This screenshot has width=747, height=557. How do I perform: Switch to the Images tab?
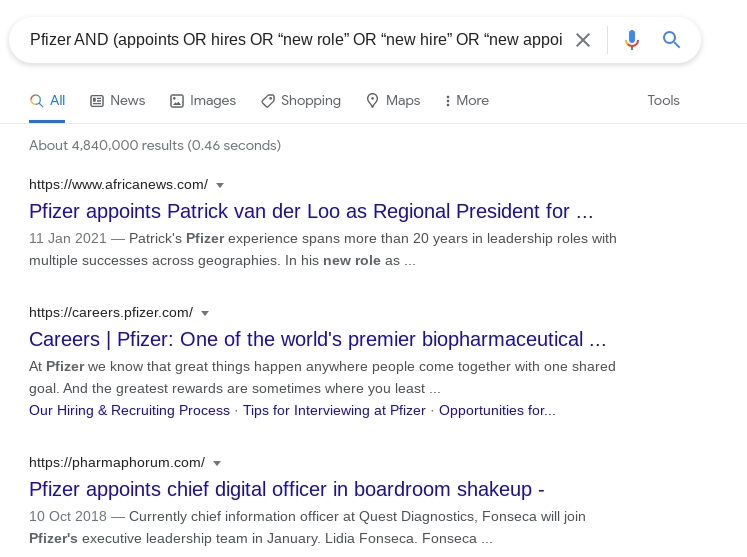pyautogui.click(x=203, y=100)
